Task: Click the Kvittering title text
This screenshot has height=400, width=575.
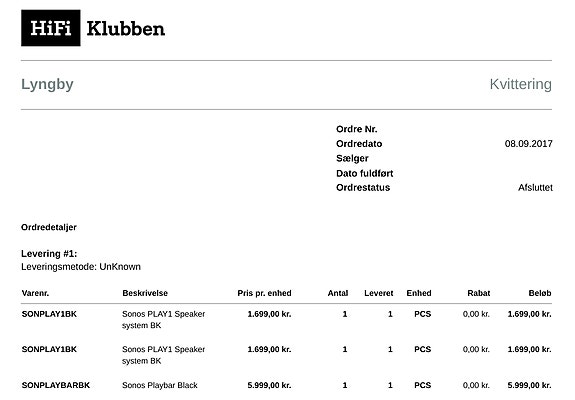Action: click(520, 84)
